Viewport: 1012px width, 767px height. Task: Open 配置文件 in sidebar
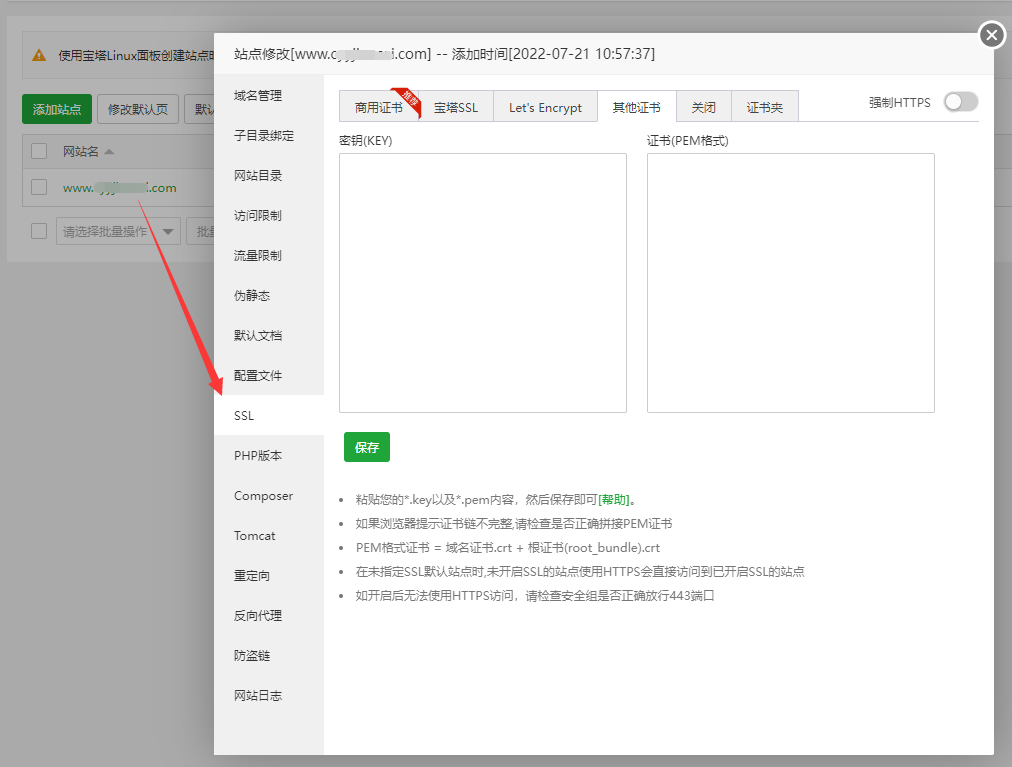pos(269,376)
